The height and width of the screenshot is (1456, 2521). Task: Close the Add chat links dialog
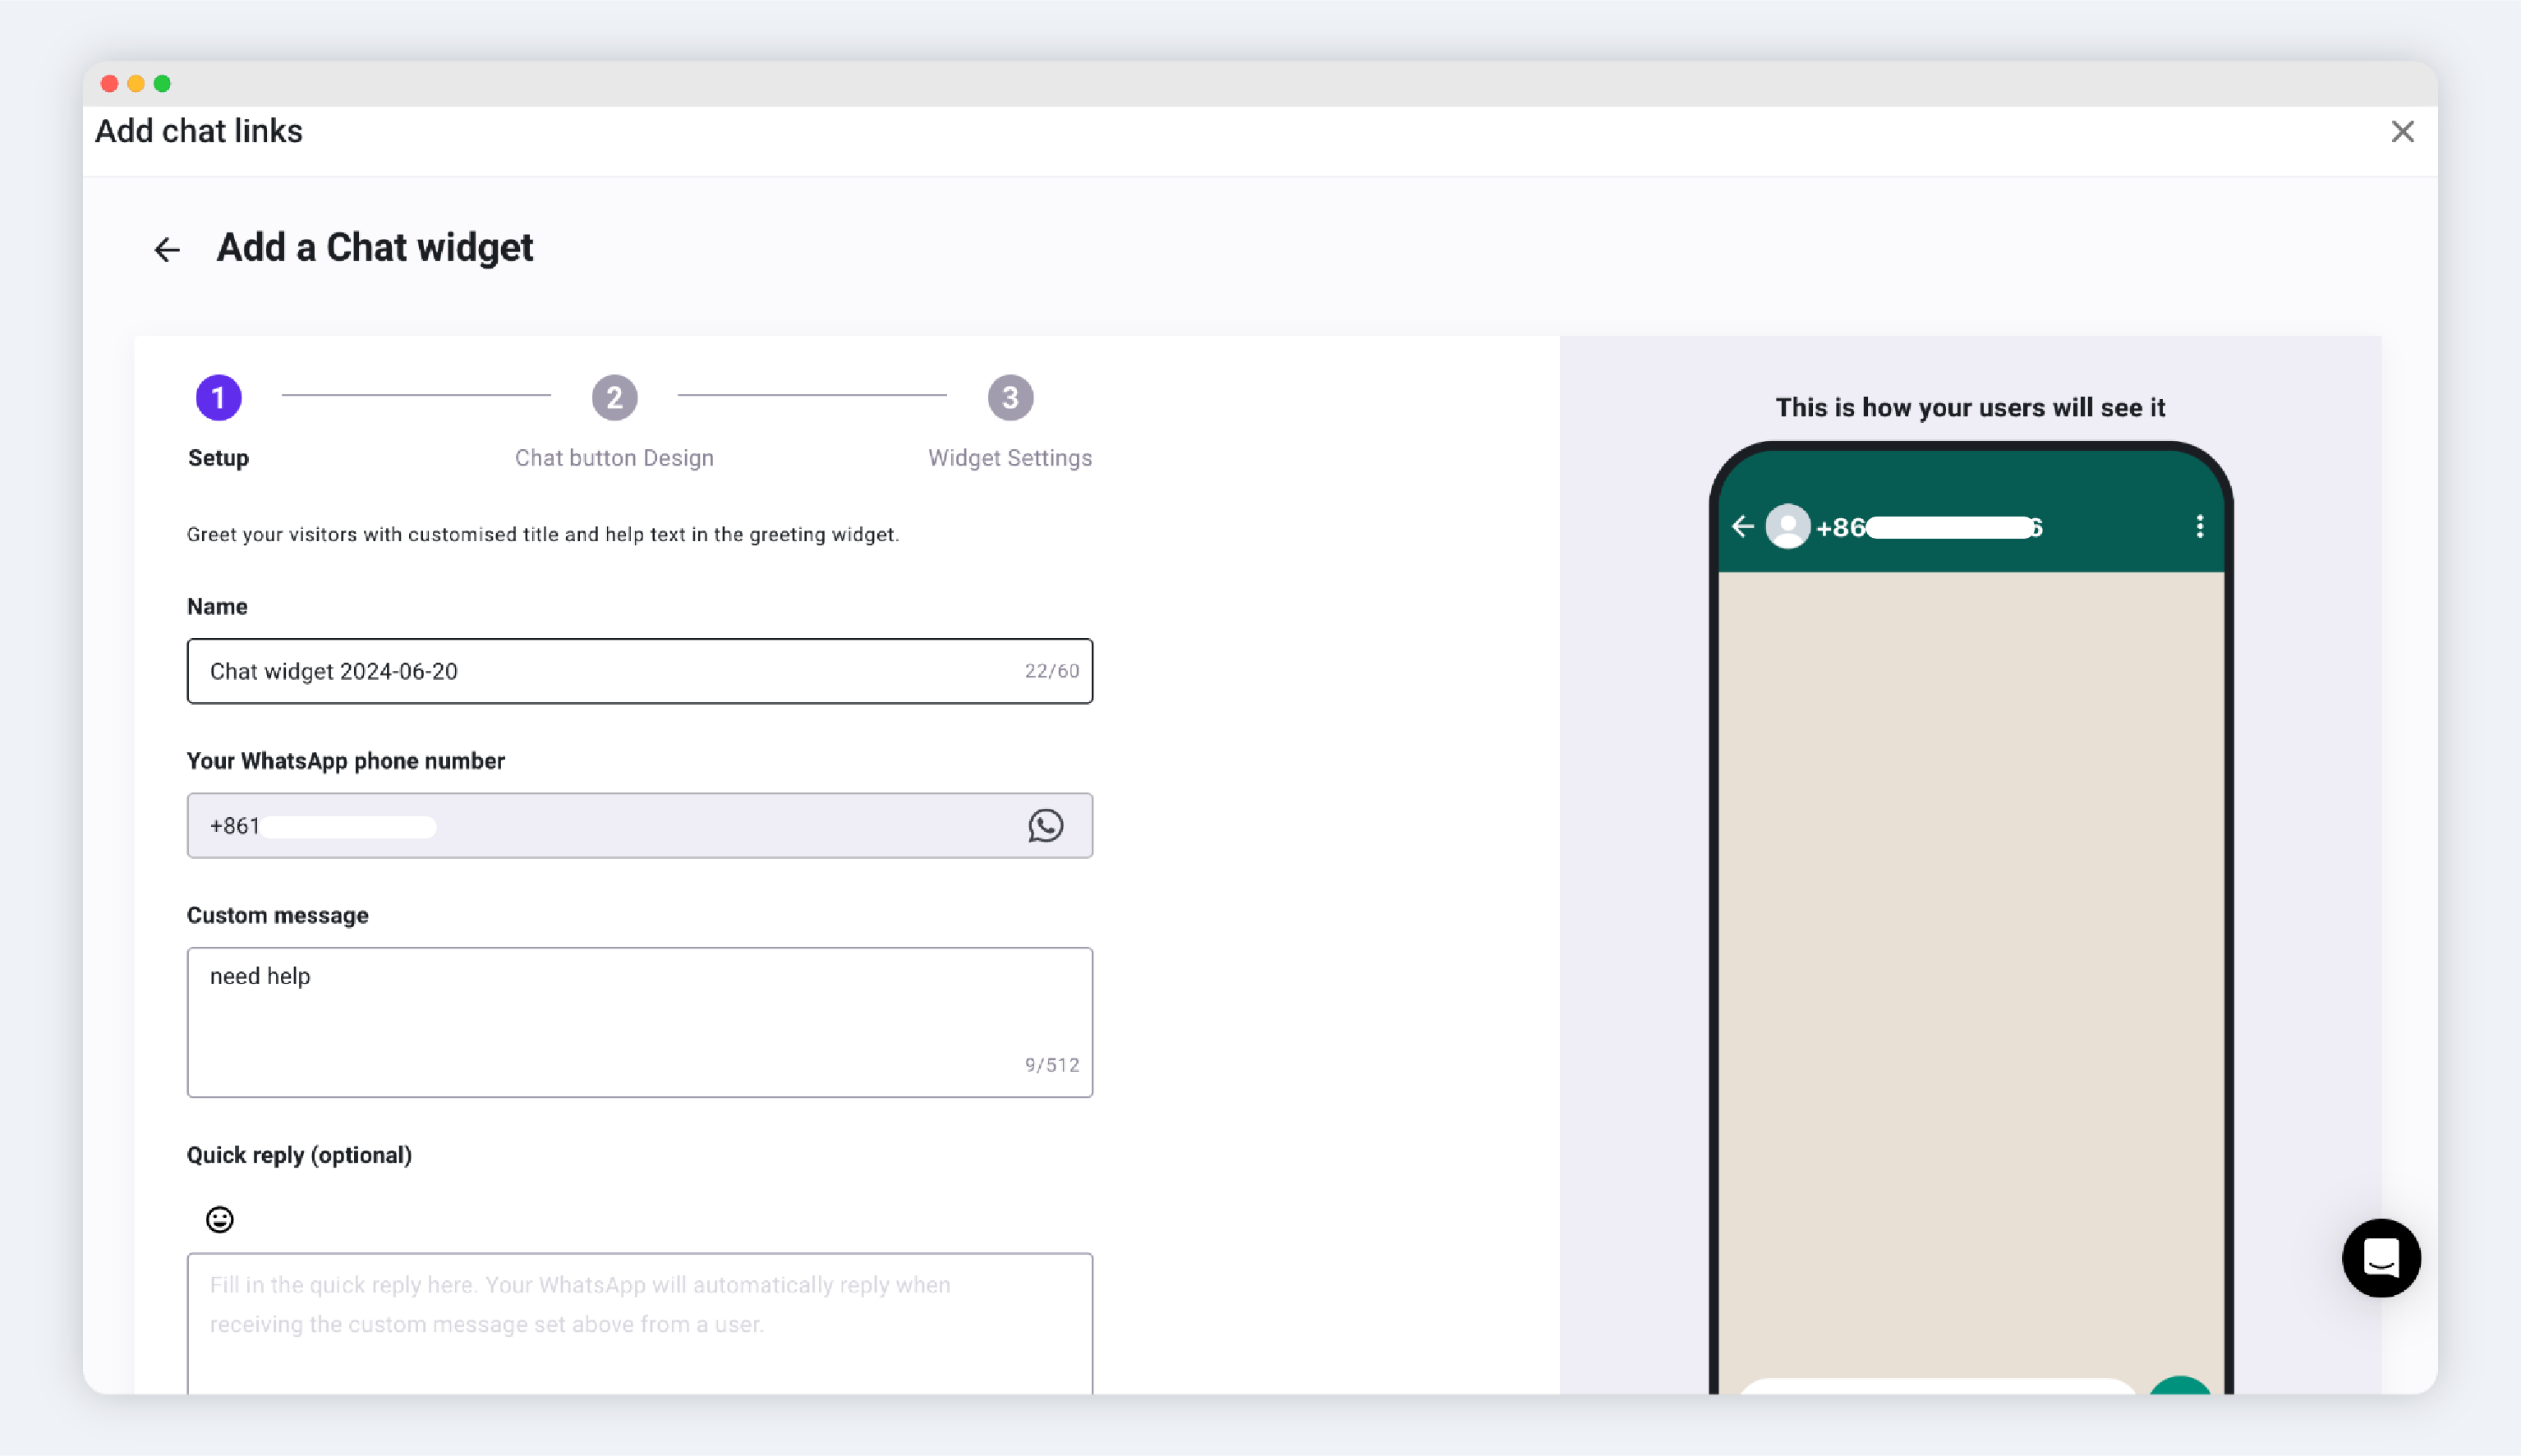(x=2402, y=132)
